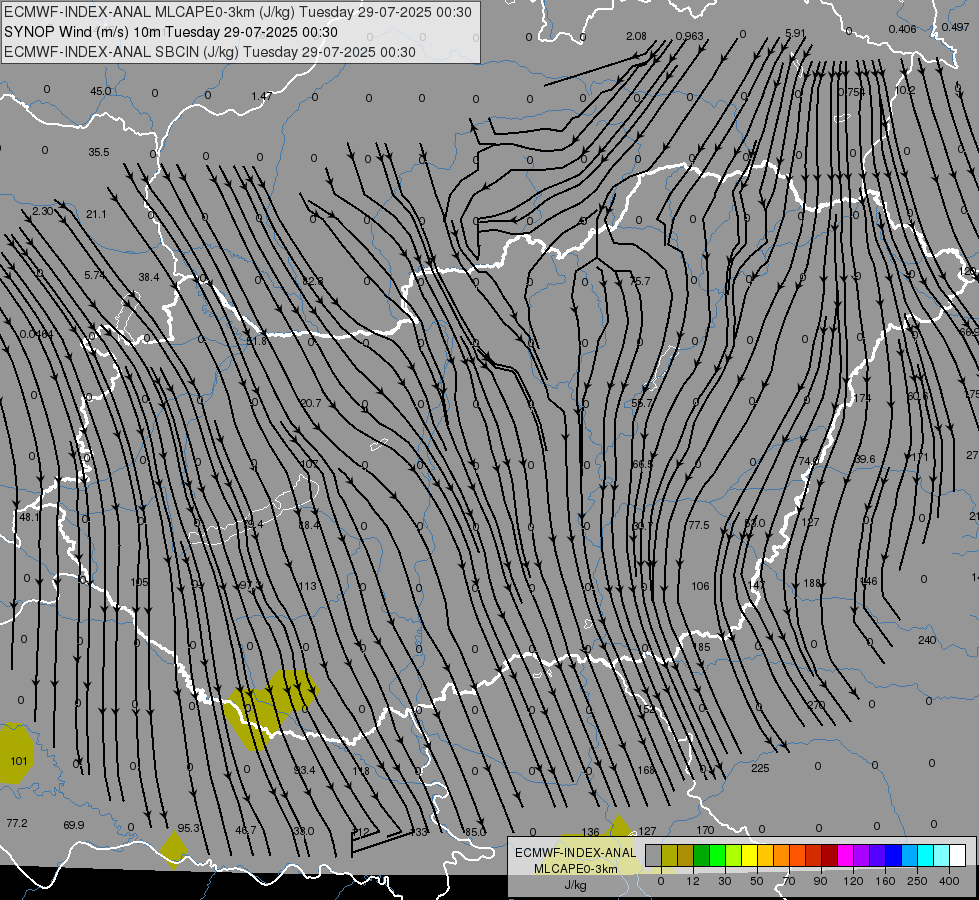Select the pale cyan legend swatch
The width and height of the screenshot is (979, 900).
(x=942, y=855)
